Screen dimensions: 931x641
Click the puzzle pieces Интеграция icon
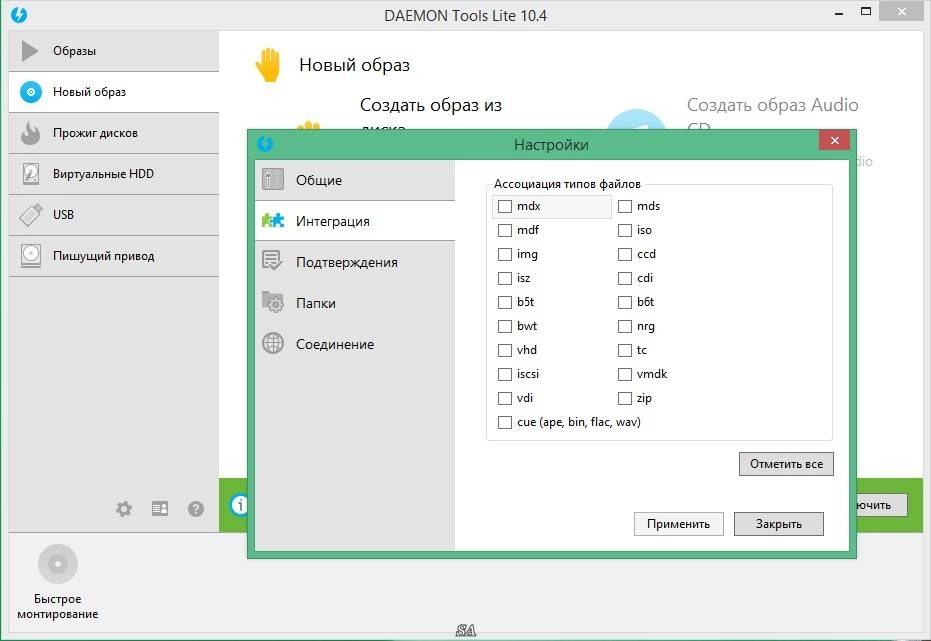pos(273,221)
